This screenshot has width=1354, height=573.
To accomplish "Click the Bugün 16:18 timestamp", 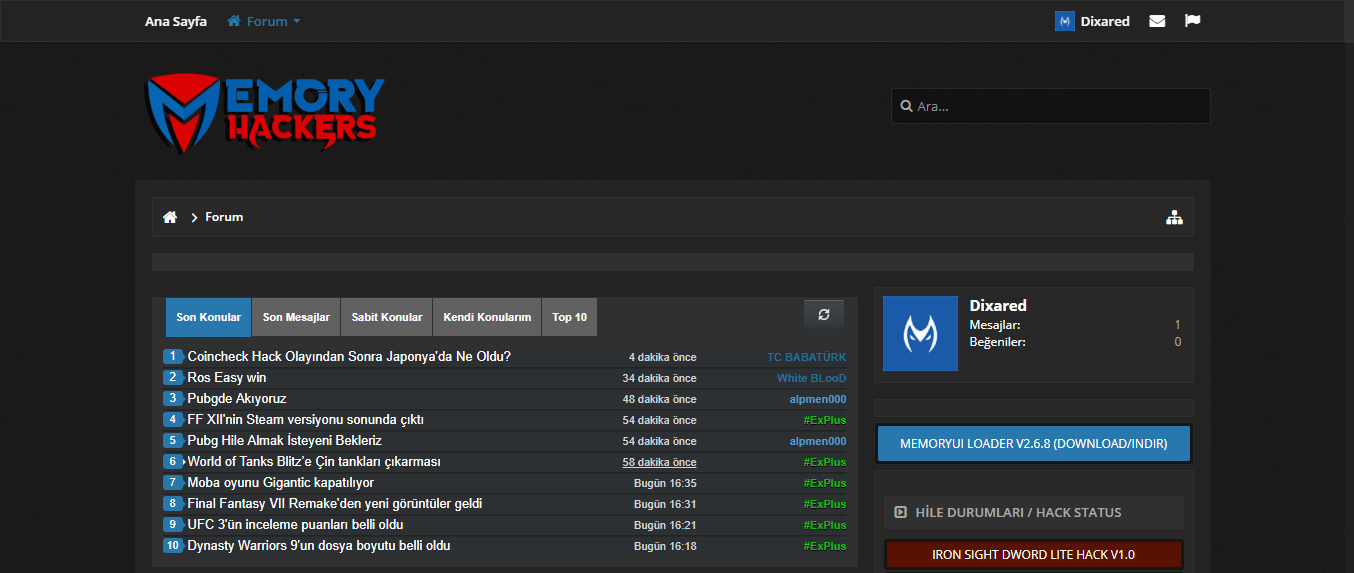I will click(x=665, y=546).
